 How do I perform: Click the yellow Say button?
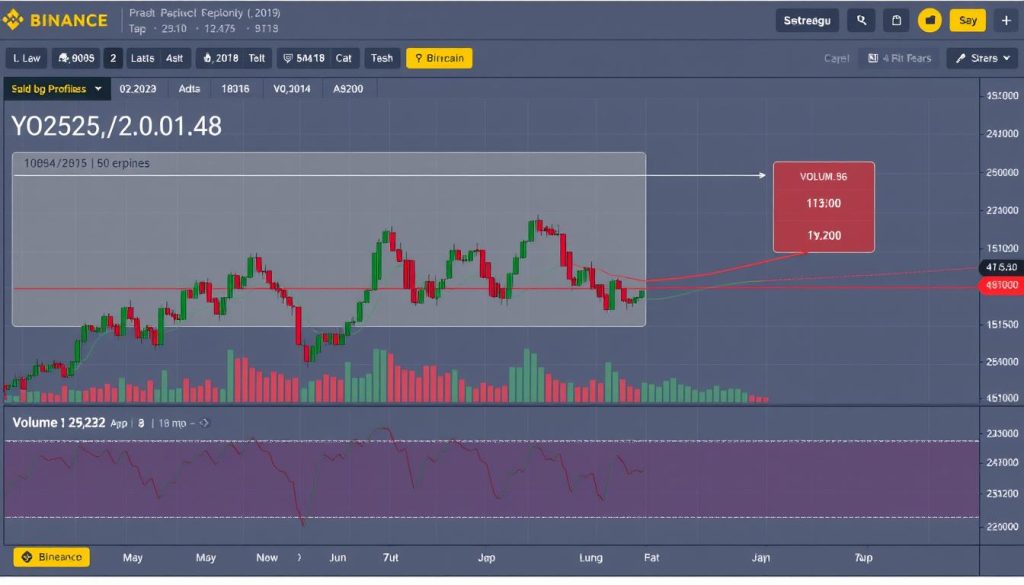[967, 20]
